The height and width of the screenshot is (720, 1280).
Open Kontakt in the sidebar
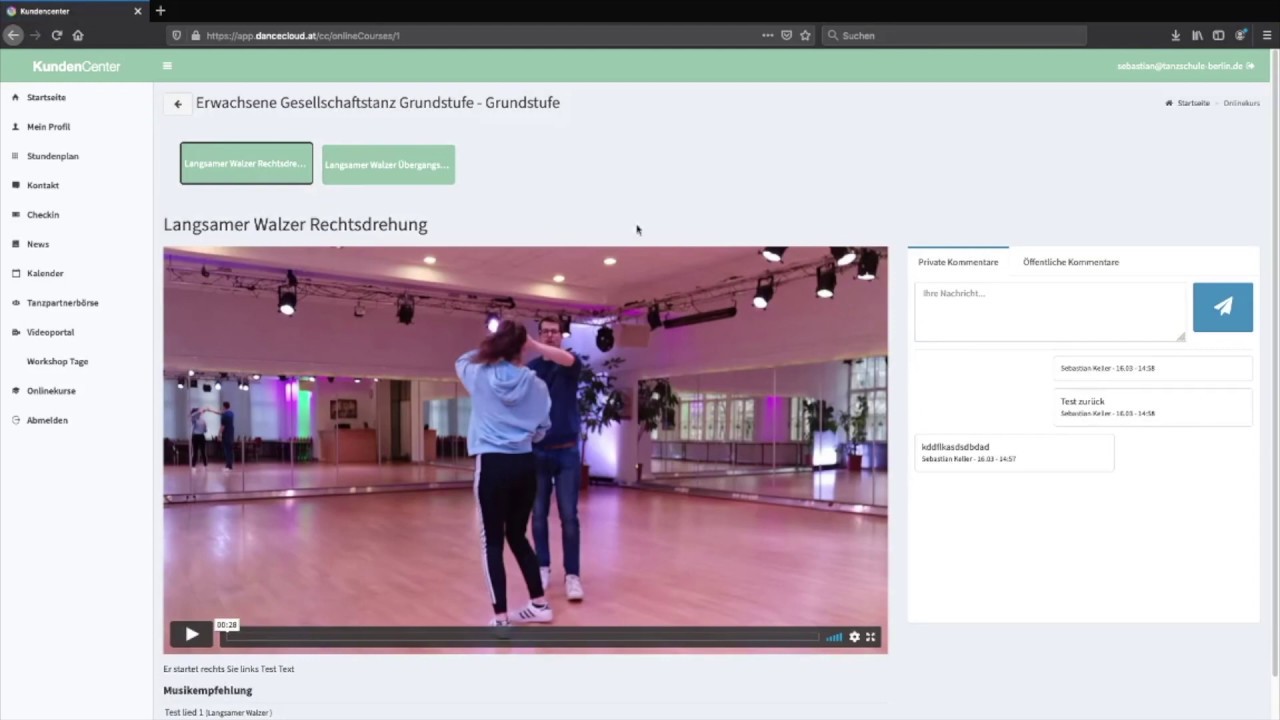point(43,185)
